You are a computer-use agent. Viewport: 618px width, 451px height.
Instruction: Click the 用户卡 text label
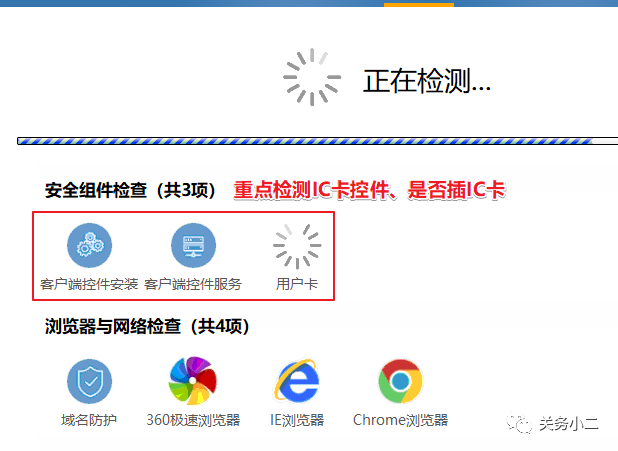(297, 284)
